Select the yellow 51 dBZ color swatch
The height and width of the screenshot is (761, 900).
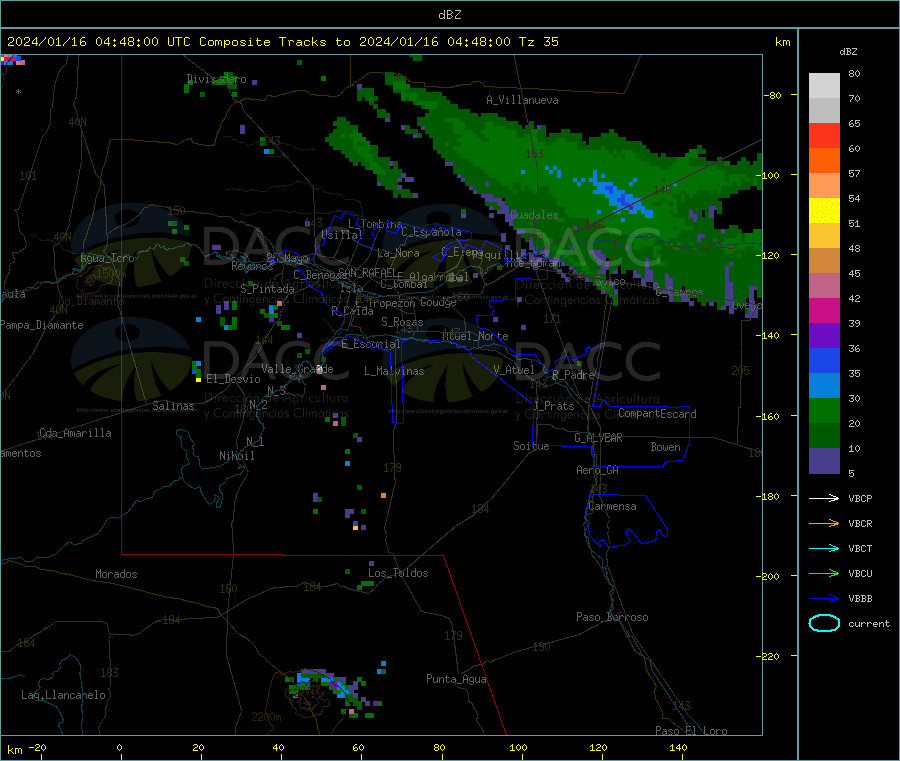824,211
